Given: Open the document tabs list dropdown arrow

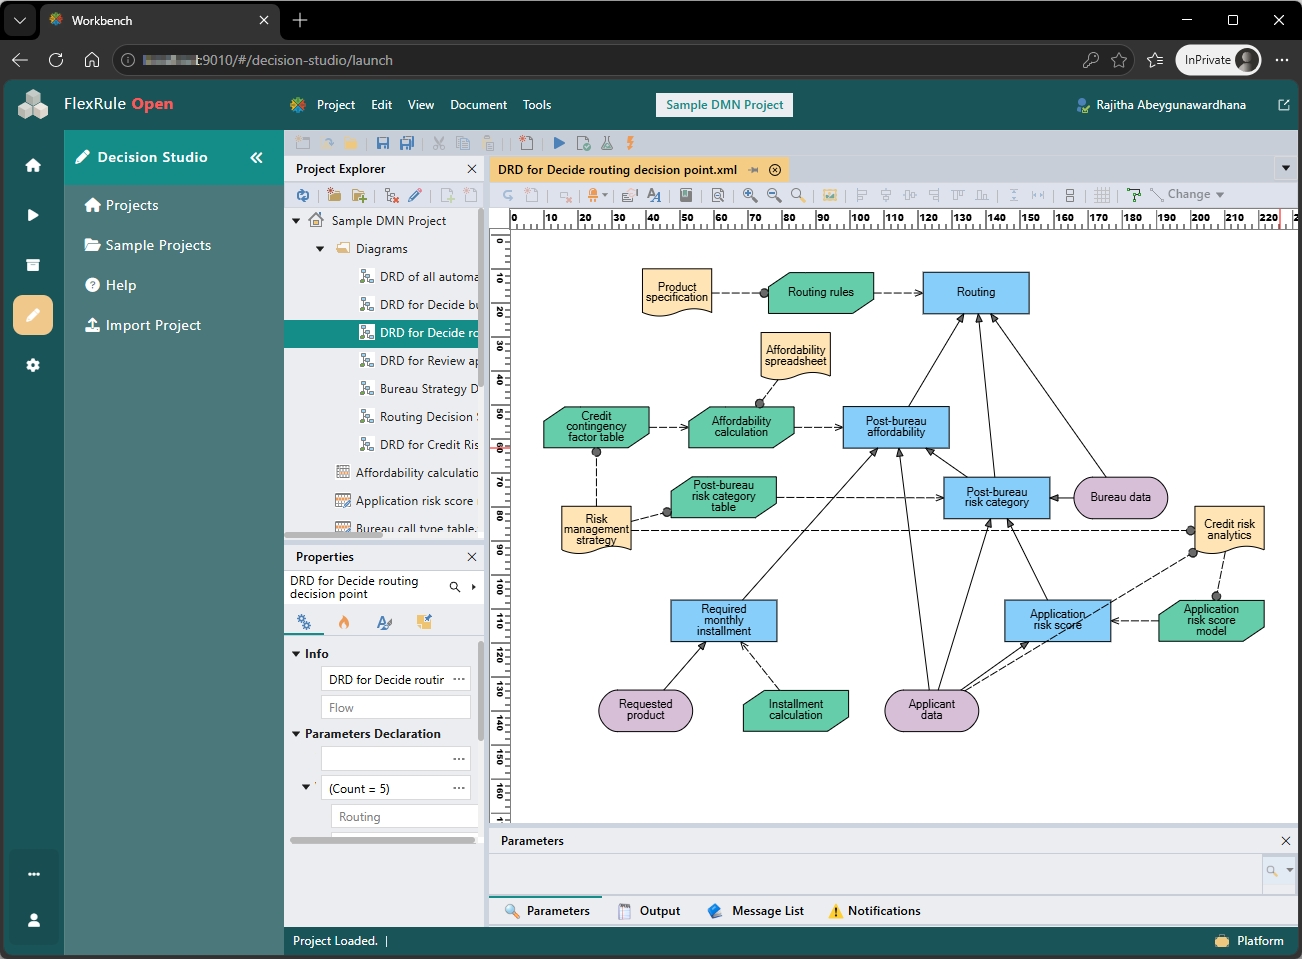Looking at the screenshot, I should [1286, 168].
